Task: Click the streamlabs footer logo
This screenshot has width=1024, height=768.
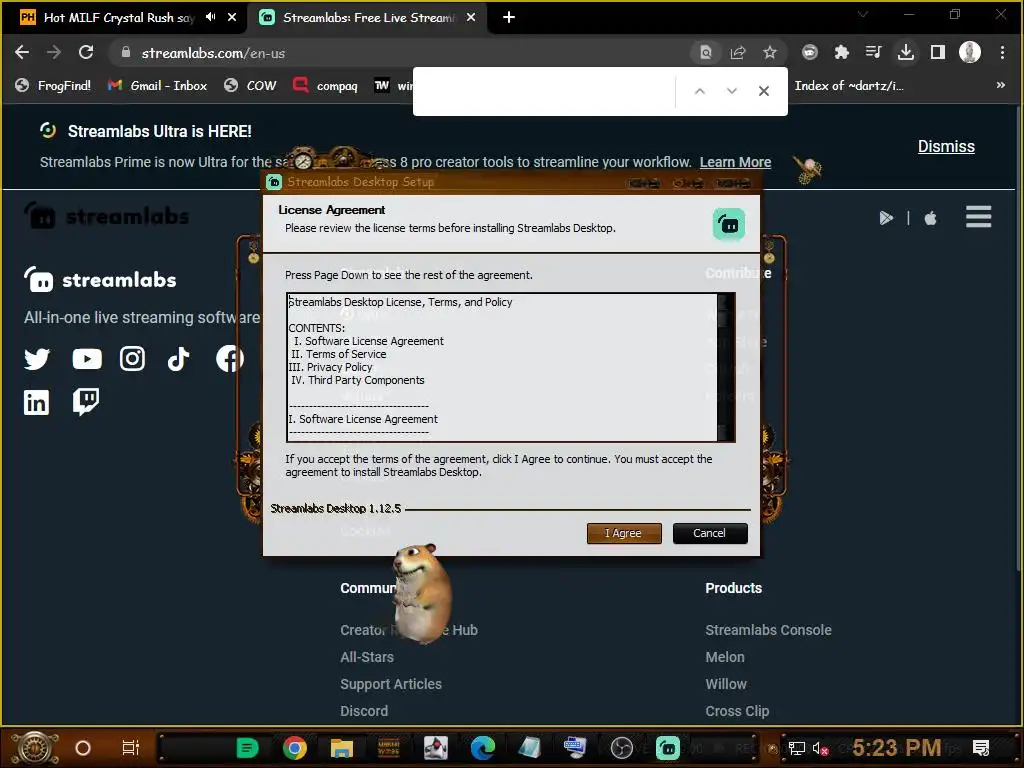Action: (100, 280)
